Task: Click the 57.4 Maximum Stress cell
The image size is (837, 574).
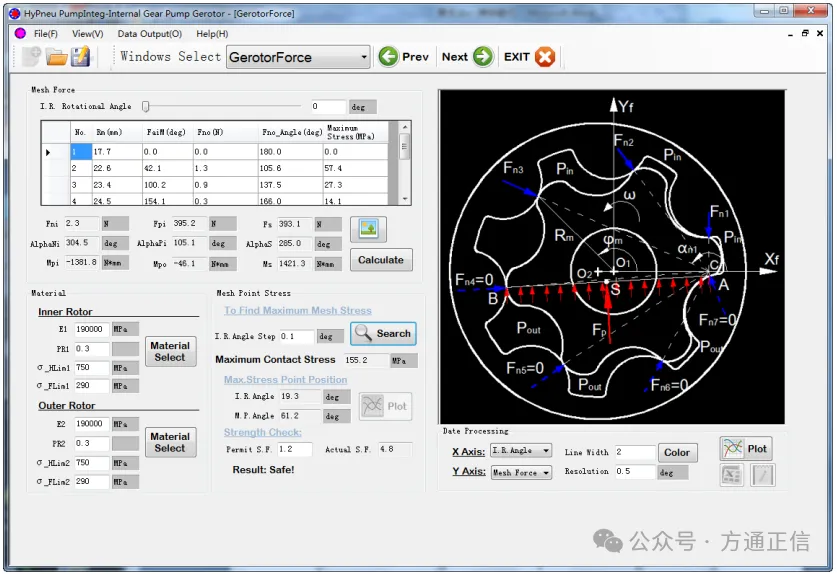Action: coord(355,168)
